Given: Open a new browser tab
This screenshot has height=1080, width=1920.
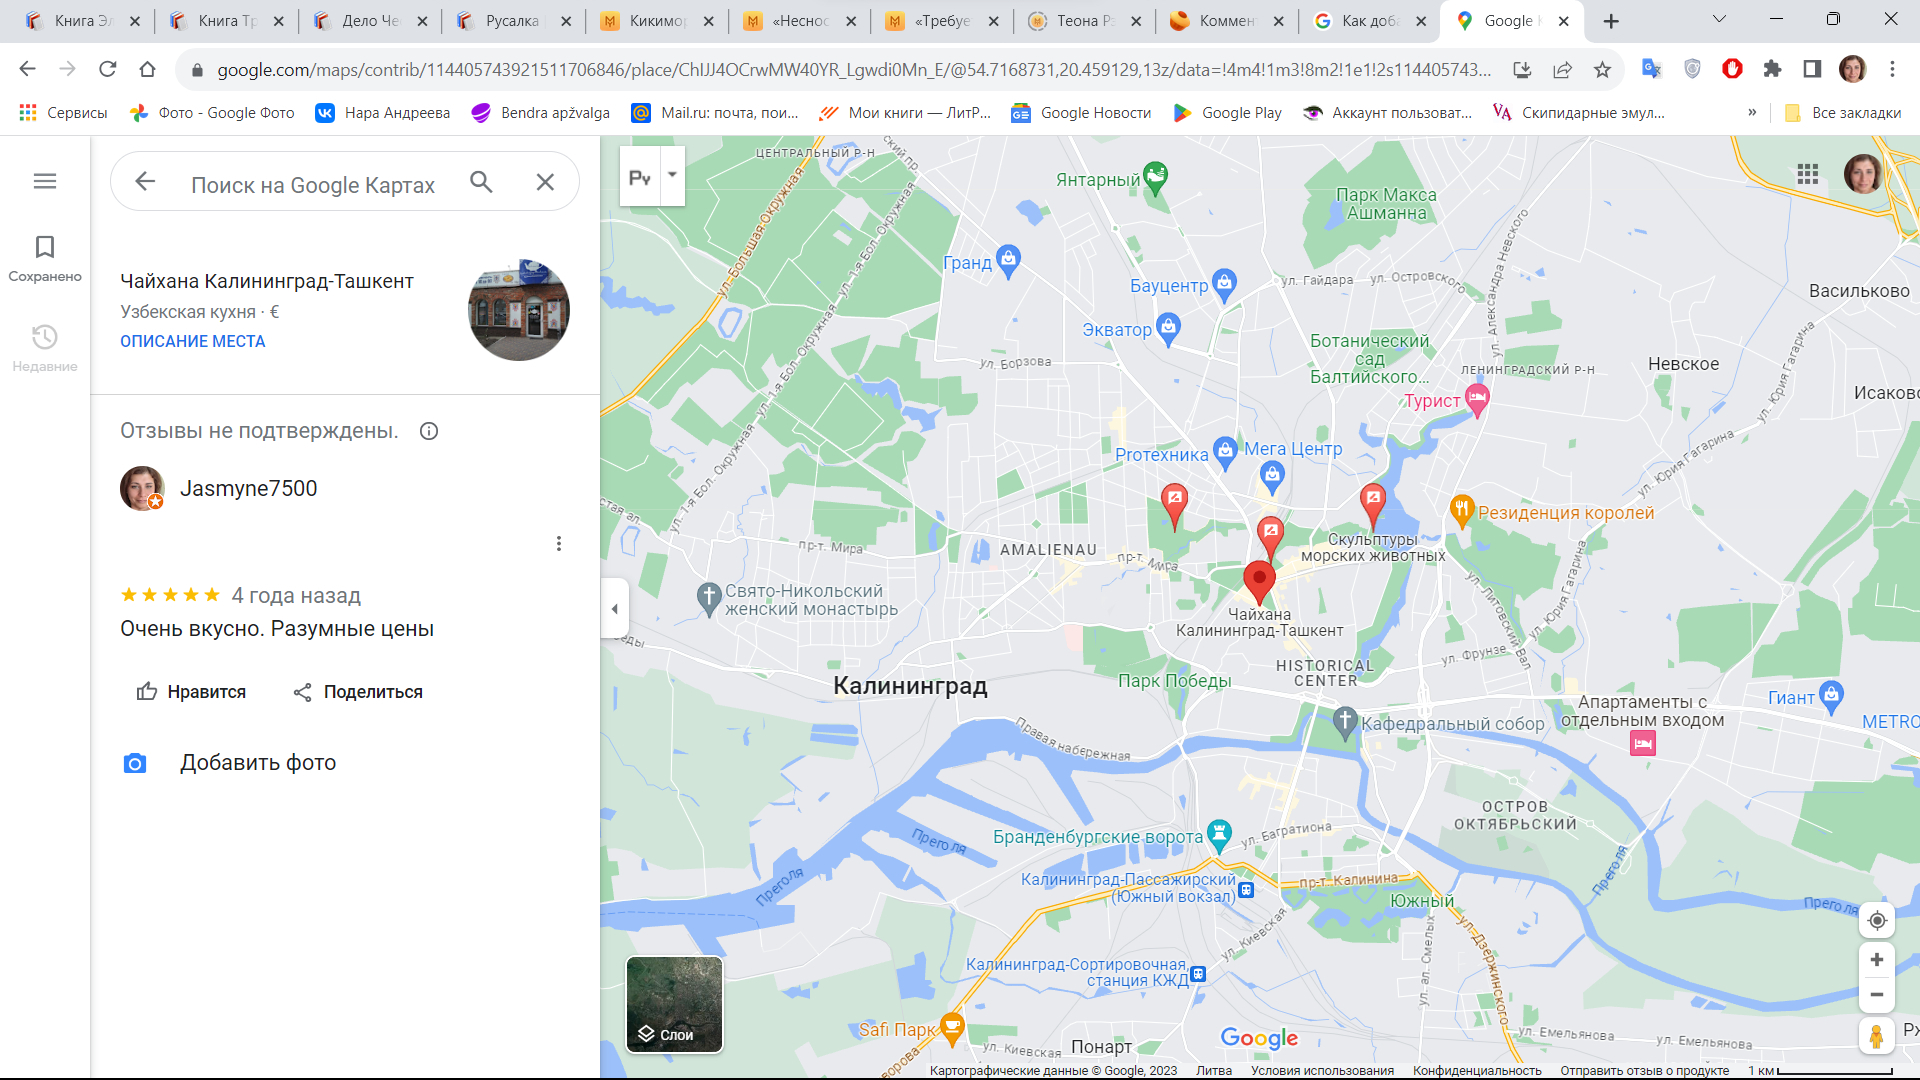Looking at the screenshot, I should pyautogui.click(x=1610, y=21).
